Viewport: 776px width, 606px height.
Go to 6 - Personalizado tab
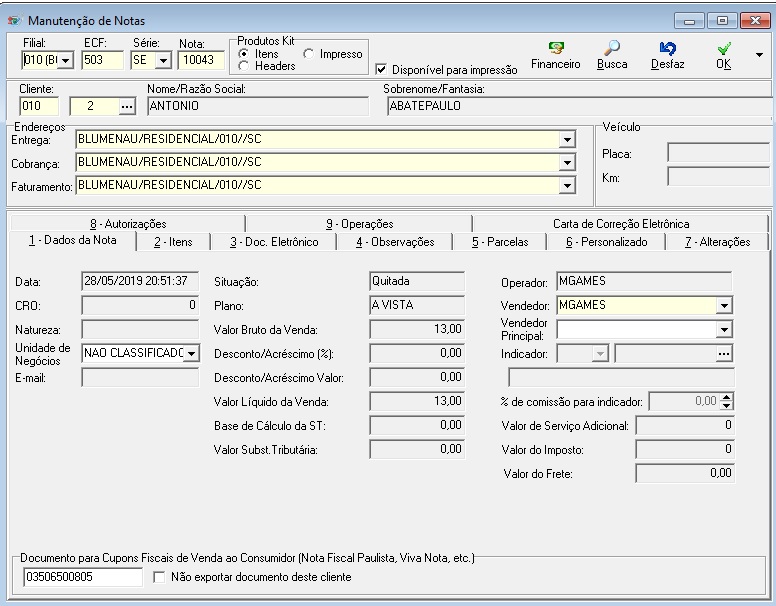tap(607, 242)
